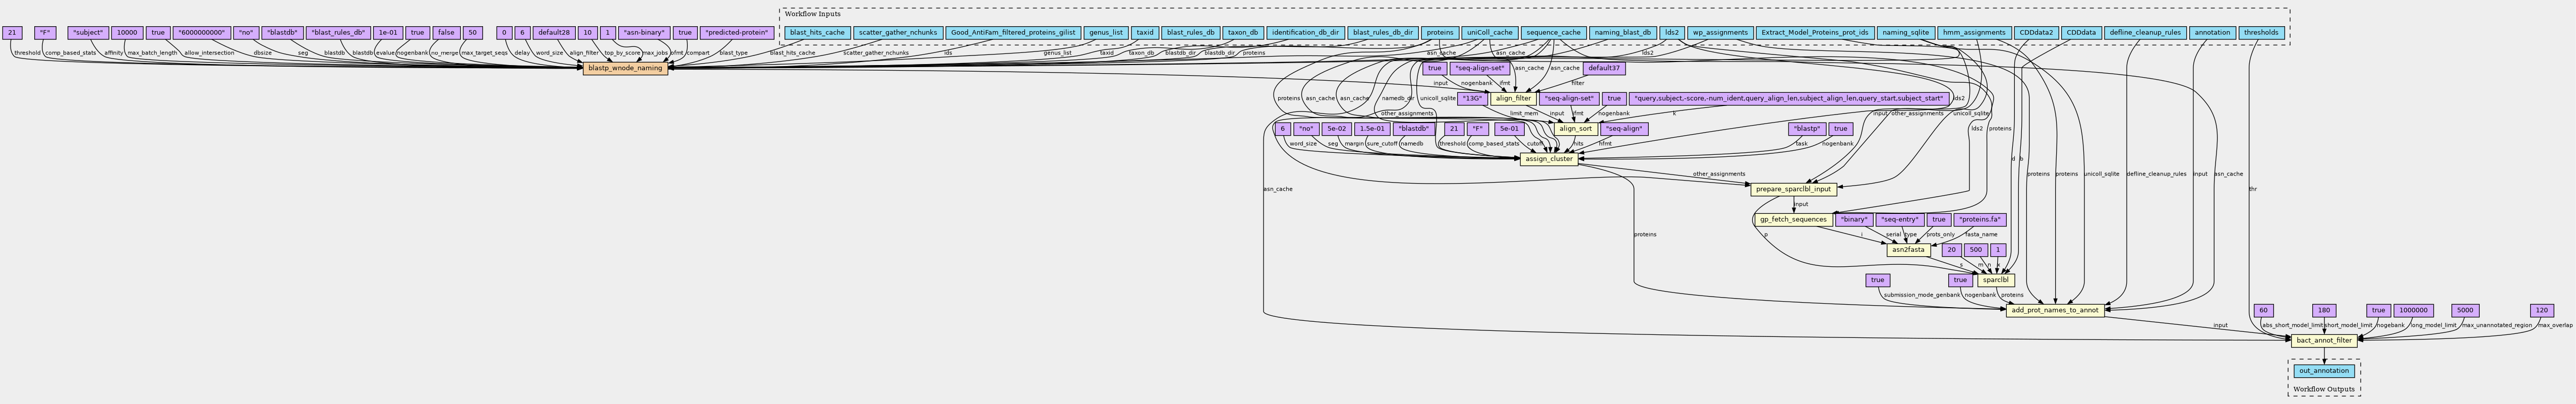
Task: Click the 10000 max_batch_length value node
Action: pos(127,33)
